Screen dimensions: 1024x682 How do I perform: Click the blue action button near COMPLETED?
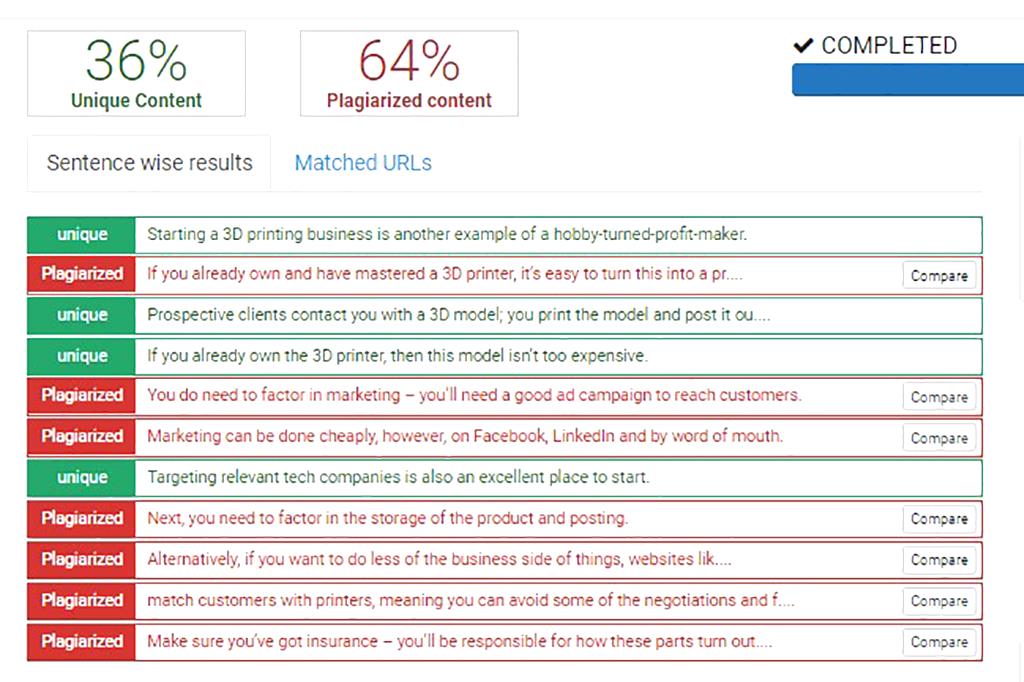point(907,79)
